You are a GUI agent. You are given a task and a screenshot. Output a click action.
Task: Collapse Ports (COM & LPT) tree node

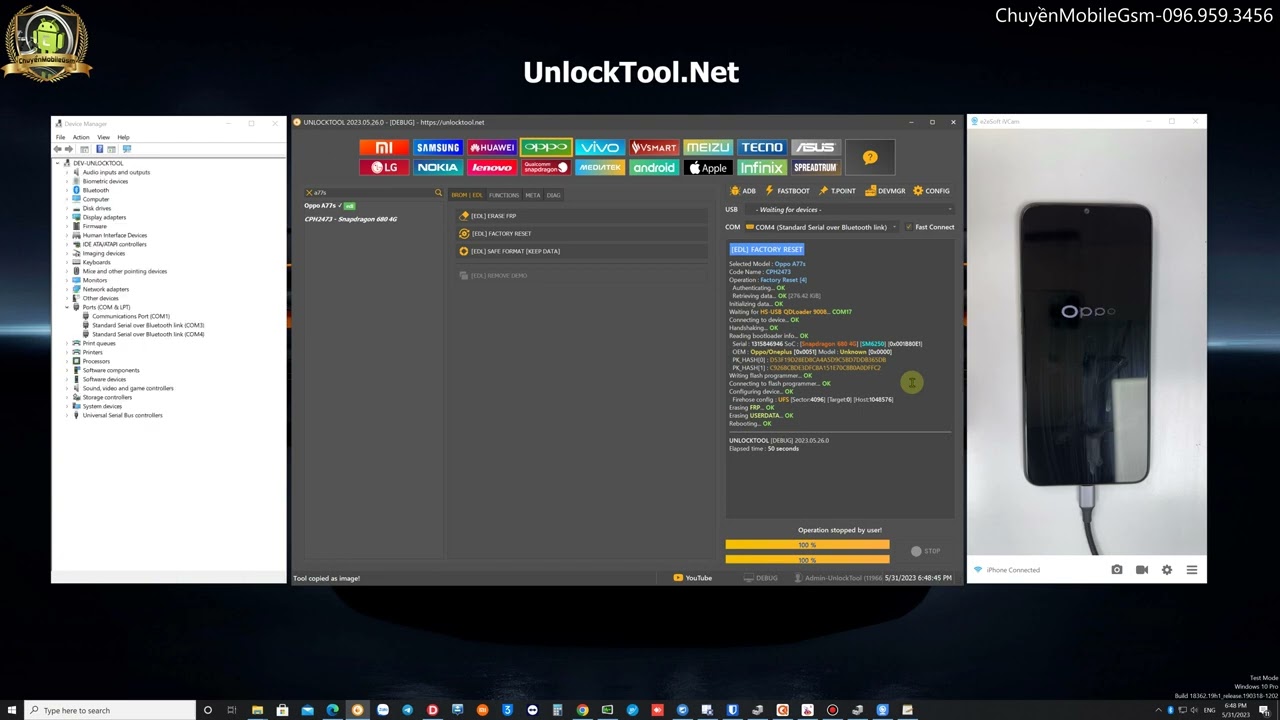[x=67, y=307]
